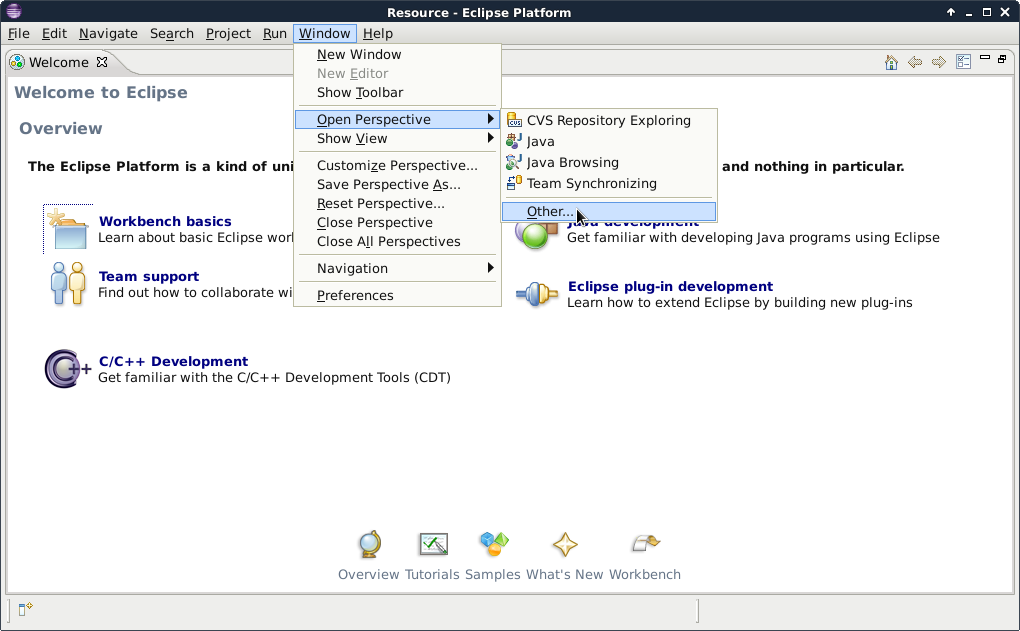Image resolution: width=1020 pixels, height=631 pixels.
Task: Restore the Welcome view panel
Action: pyautogui.click(x=1002, y=59)
